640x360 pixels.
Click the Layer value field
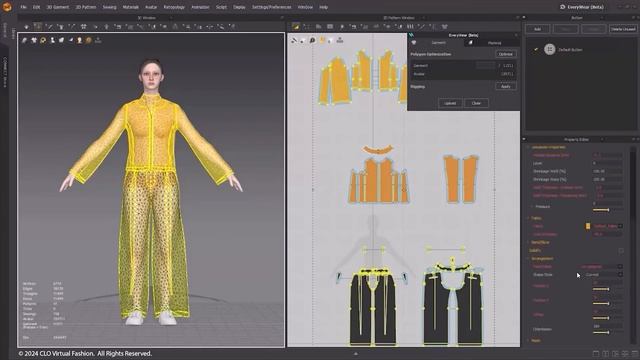coord(607,163)
